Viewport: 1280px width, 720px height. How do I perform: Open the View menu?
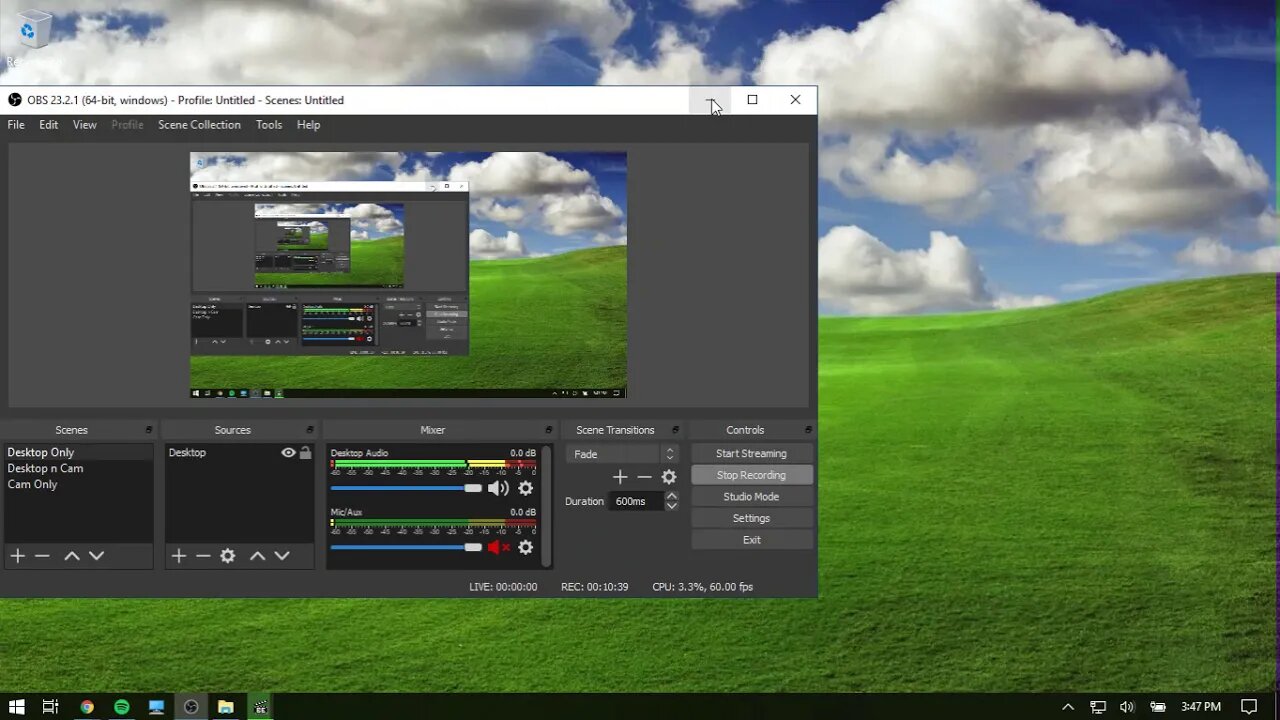tap(85, 125)
